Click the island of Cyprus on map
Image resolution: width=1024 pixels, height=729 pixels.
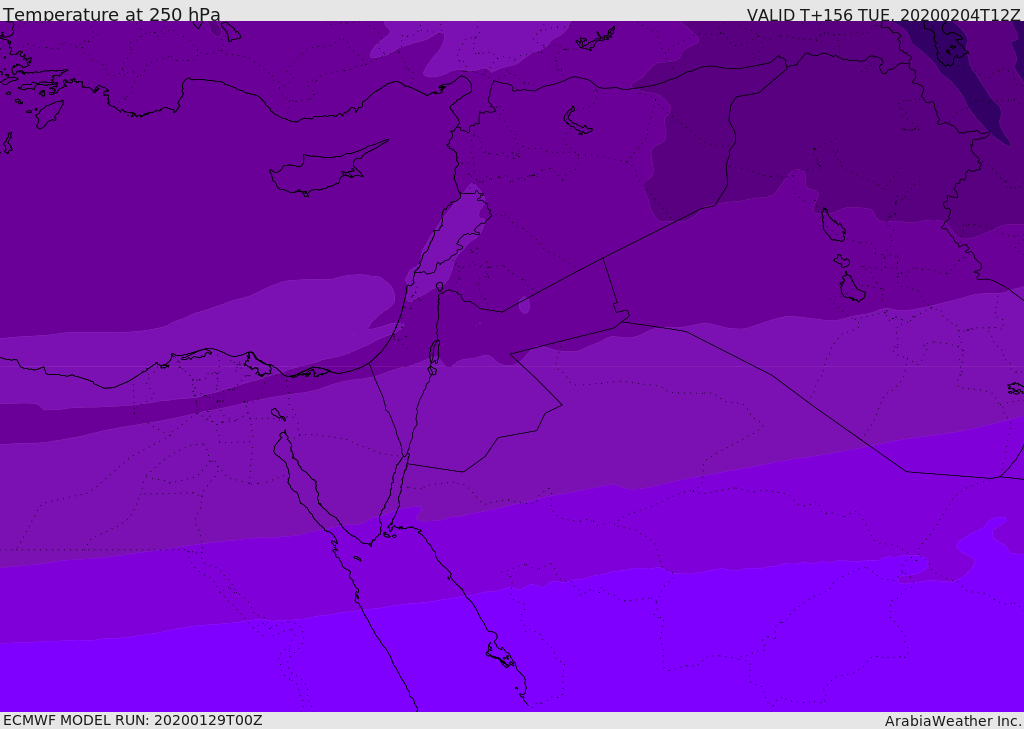click(x=327, y=170)
